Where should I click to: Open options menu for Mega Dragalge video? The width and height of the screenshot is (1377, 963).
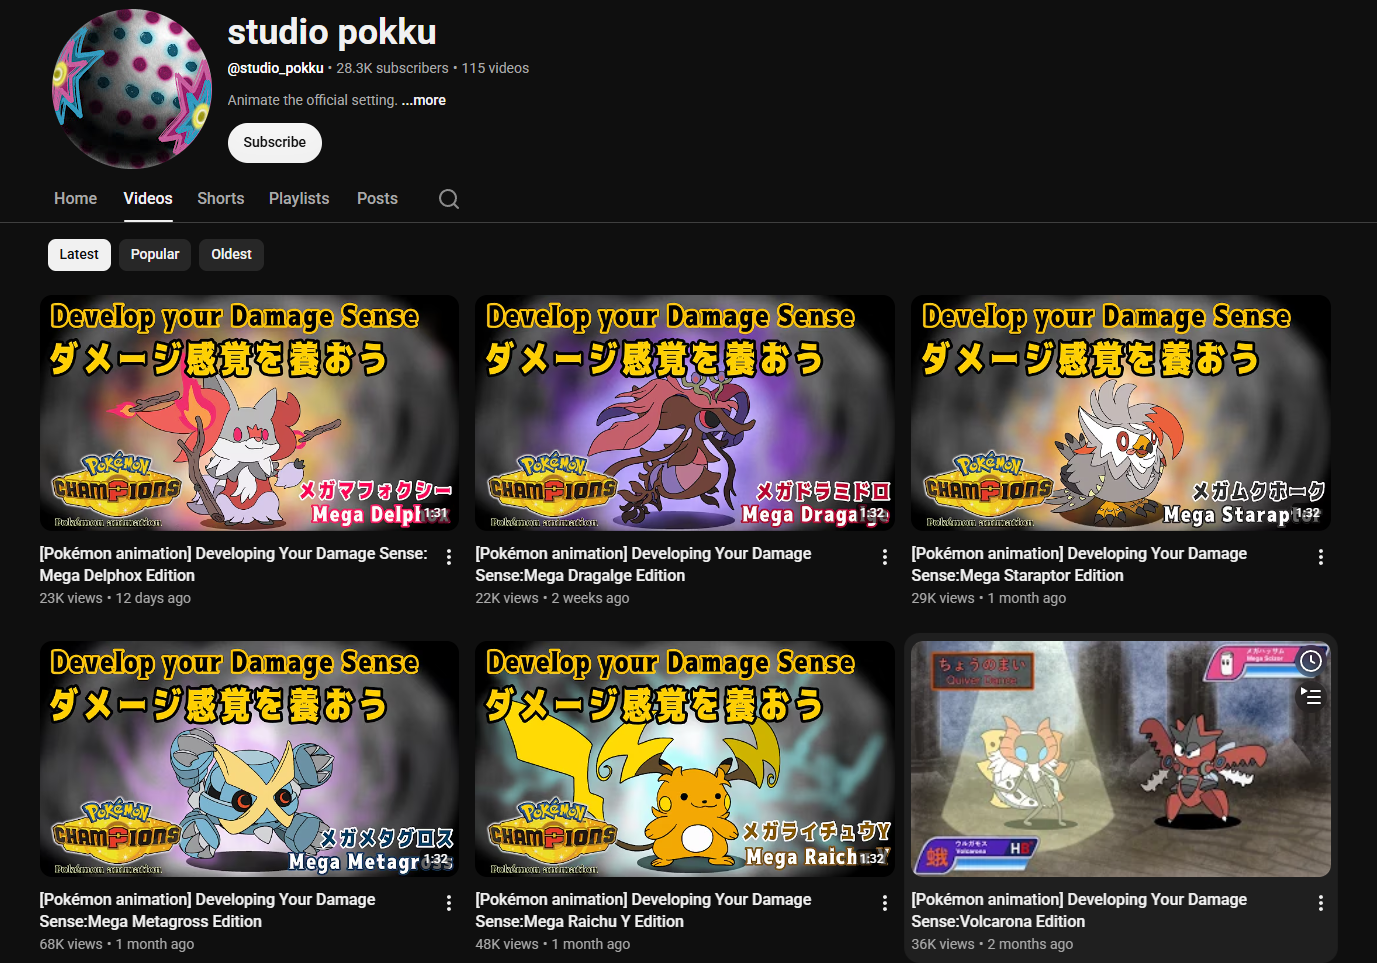click(885, 557)
